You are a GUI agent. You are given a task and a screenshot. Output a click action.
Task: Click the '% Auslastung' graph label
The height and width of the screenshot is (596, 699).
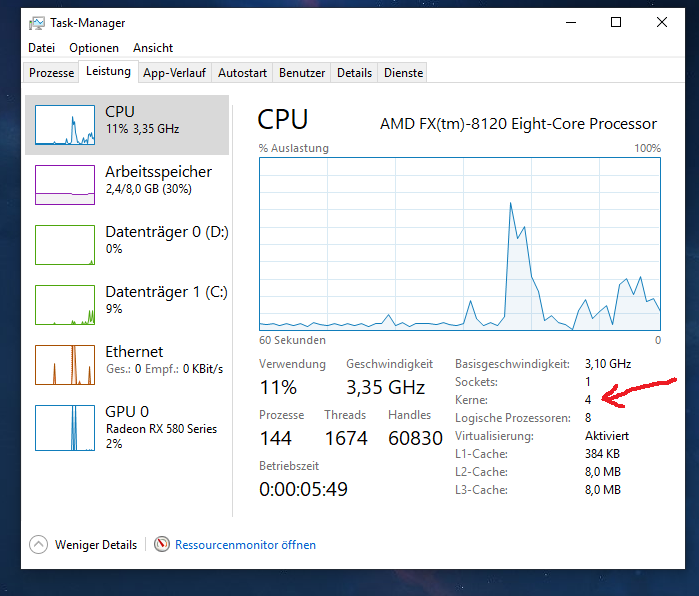(294, 148)
